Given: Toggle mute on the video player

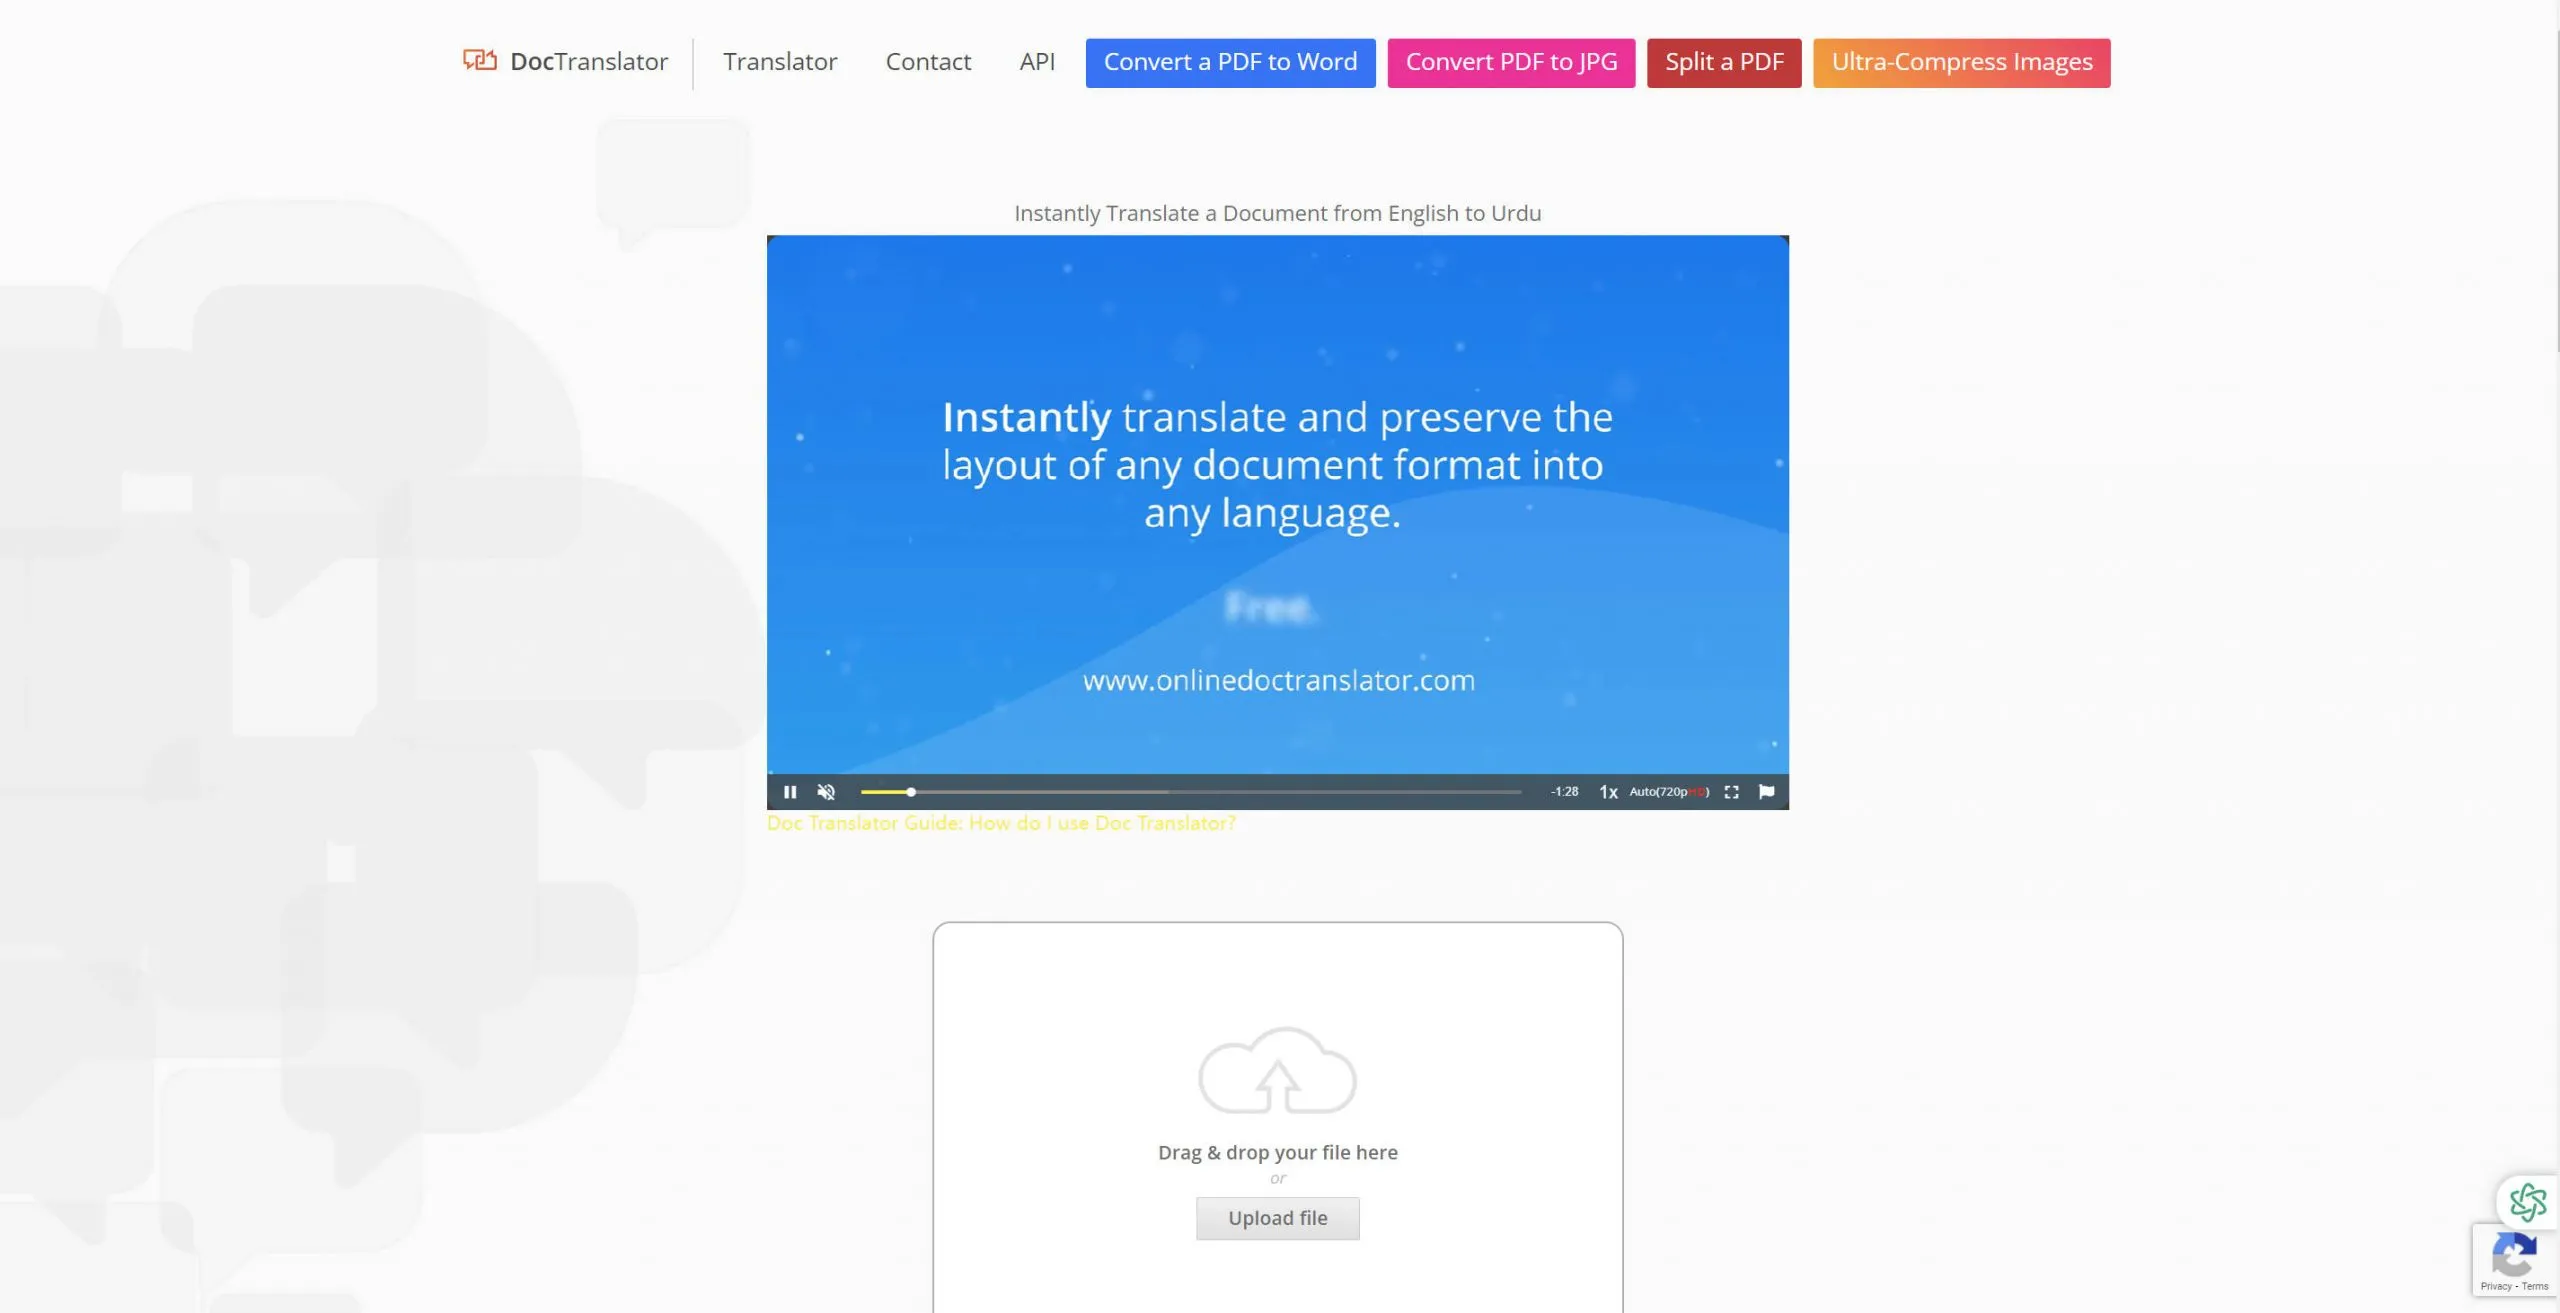Looking at the screenshot, I should [x=824, y=790].
